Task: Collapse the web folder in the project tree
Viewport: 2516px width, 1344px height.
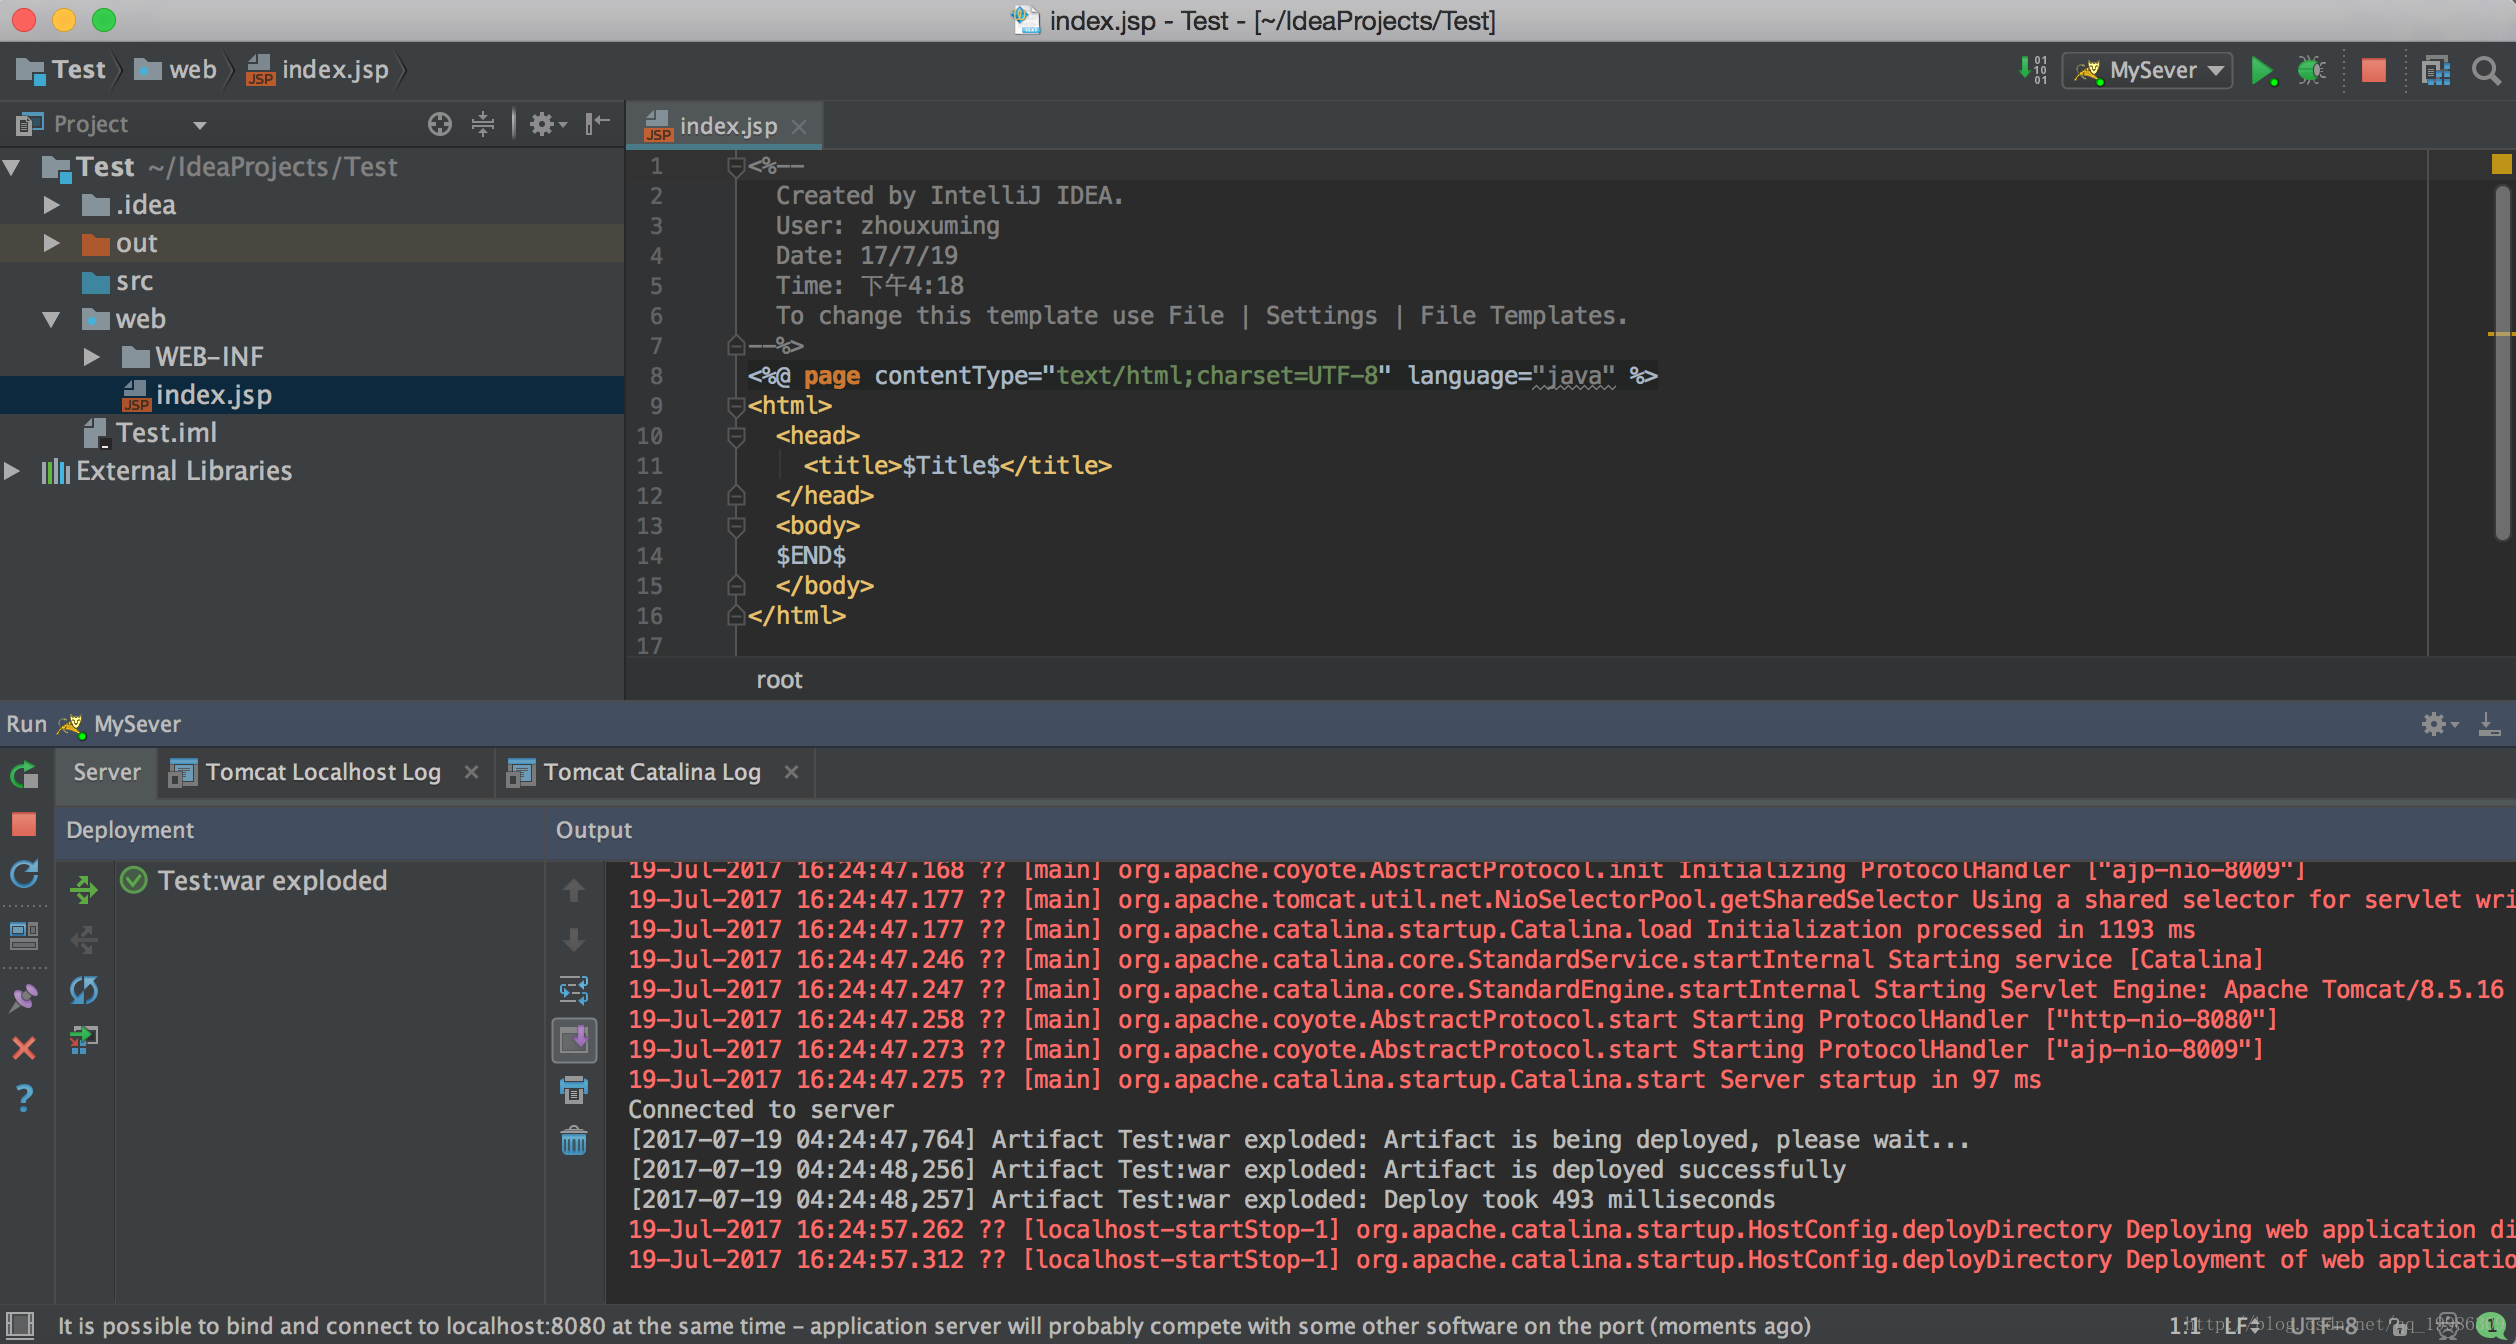Action: coord(51,319)
